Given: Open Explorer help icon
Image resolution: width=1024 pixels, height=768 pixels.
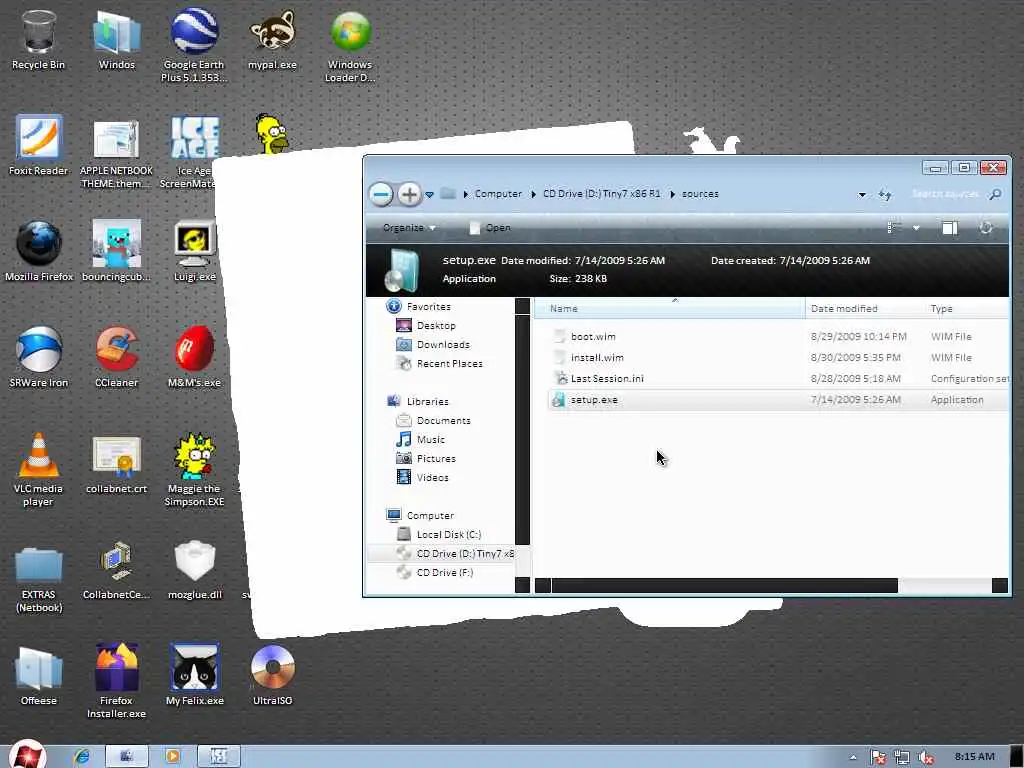Looking at the screenshot, I should [x=986, y=227].
